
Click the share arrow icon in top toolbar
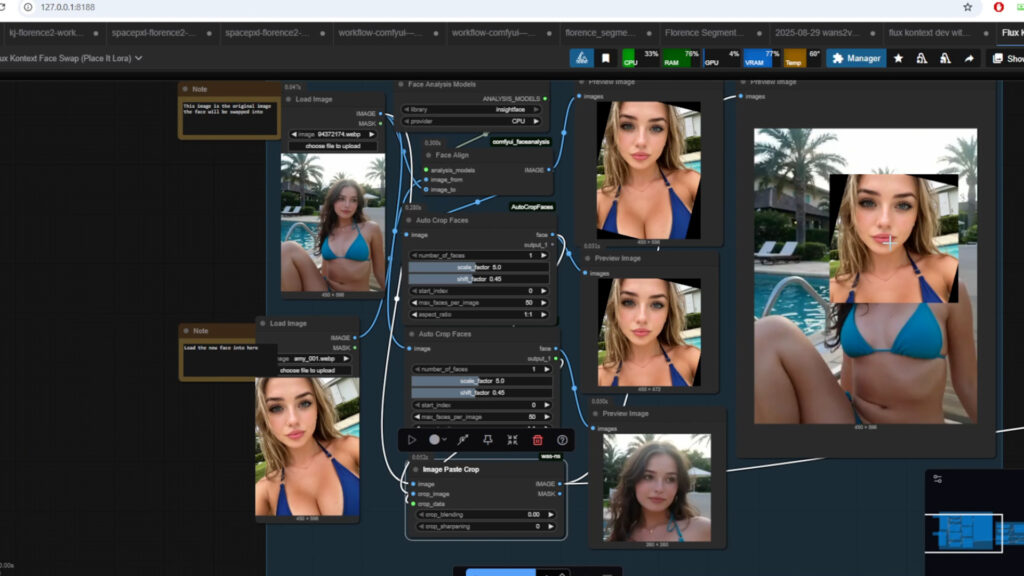click(969, 59)
